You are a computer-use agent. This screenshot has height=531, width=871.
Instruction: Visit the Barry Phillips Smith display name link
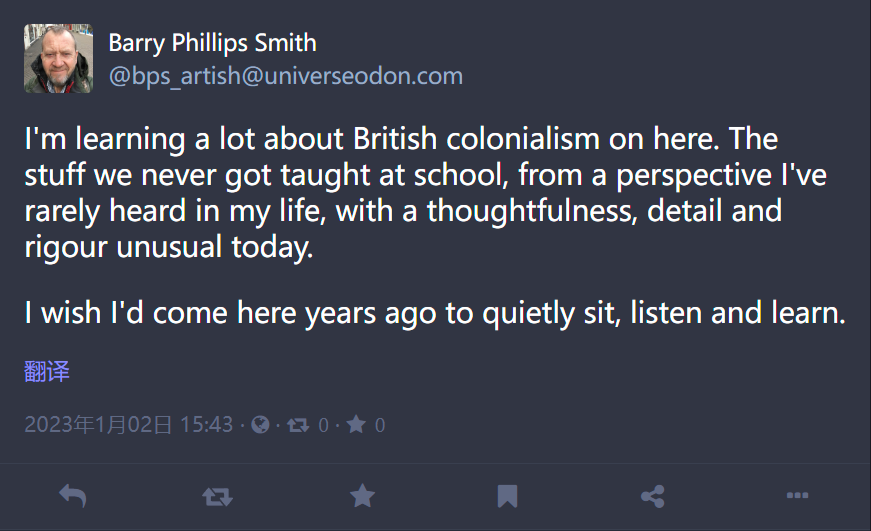point(212,43)
